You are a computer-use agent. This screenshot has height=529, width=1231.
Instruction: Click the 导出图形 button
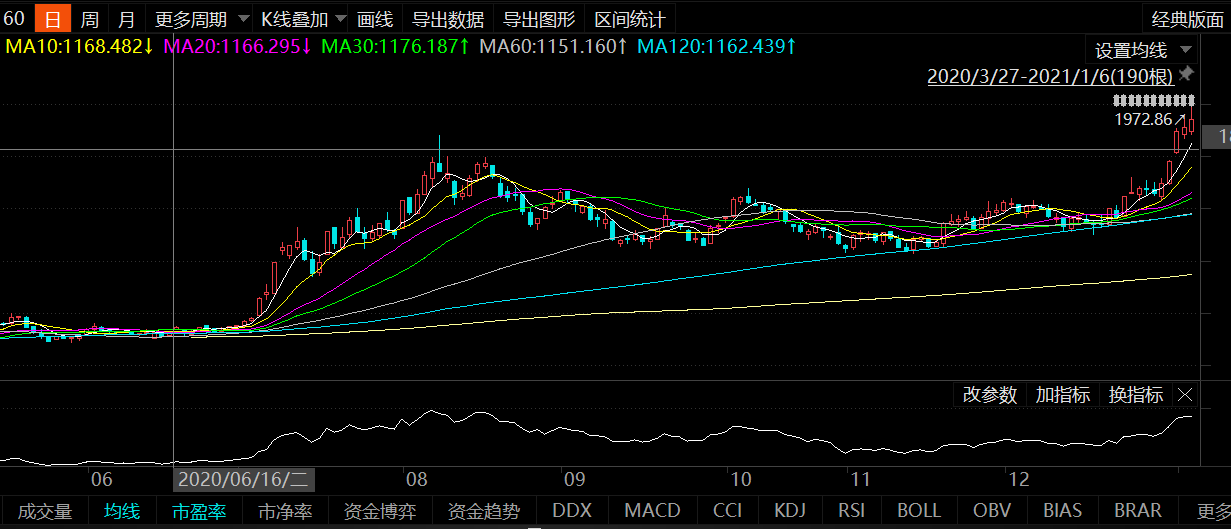(x=538, y=18)
